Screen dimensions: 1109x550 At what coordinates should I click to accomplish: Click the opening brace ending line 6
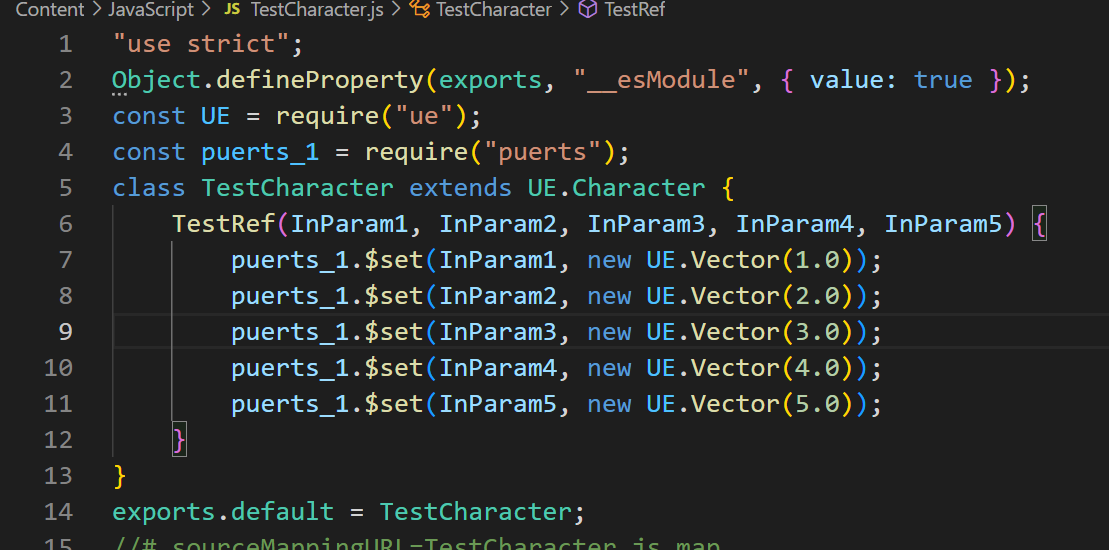[x=1039, y=224]
